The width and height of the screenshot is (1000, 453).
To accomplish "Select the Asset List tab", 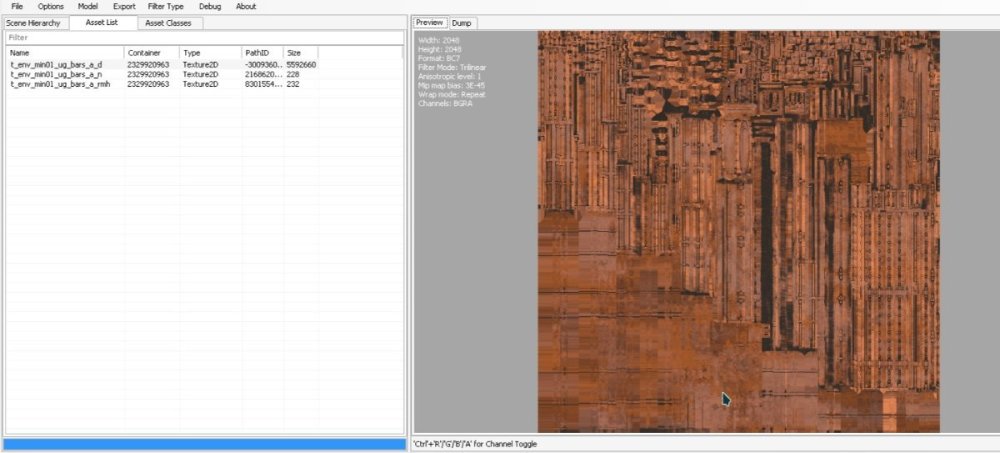I will click(102, 22).
